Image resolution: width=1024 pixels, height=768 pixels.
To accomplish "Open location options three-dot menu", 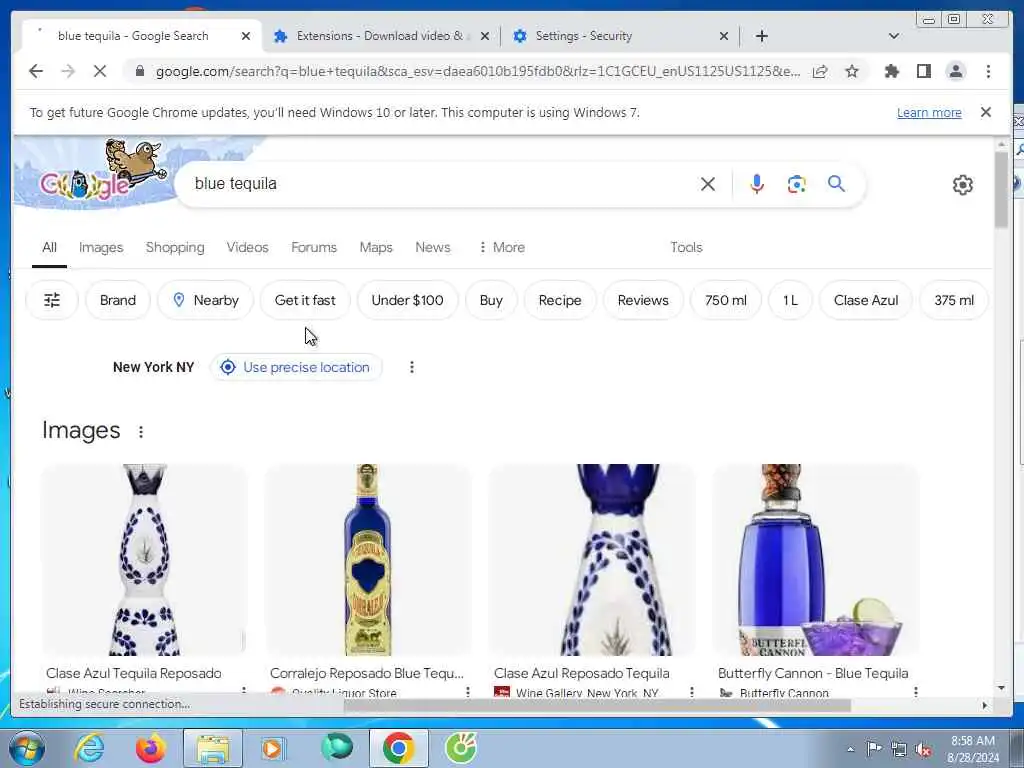I will point(411,367).
